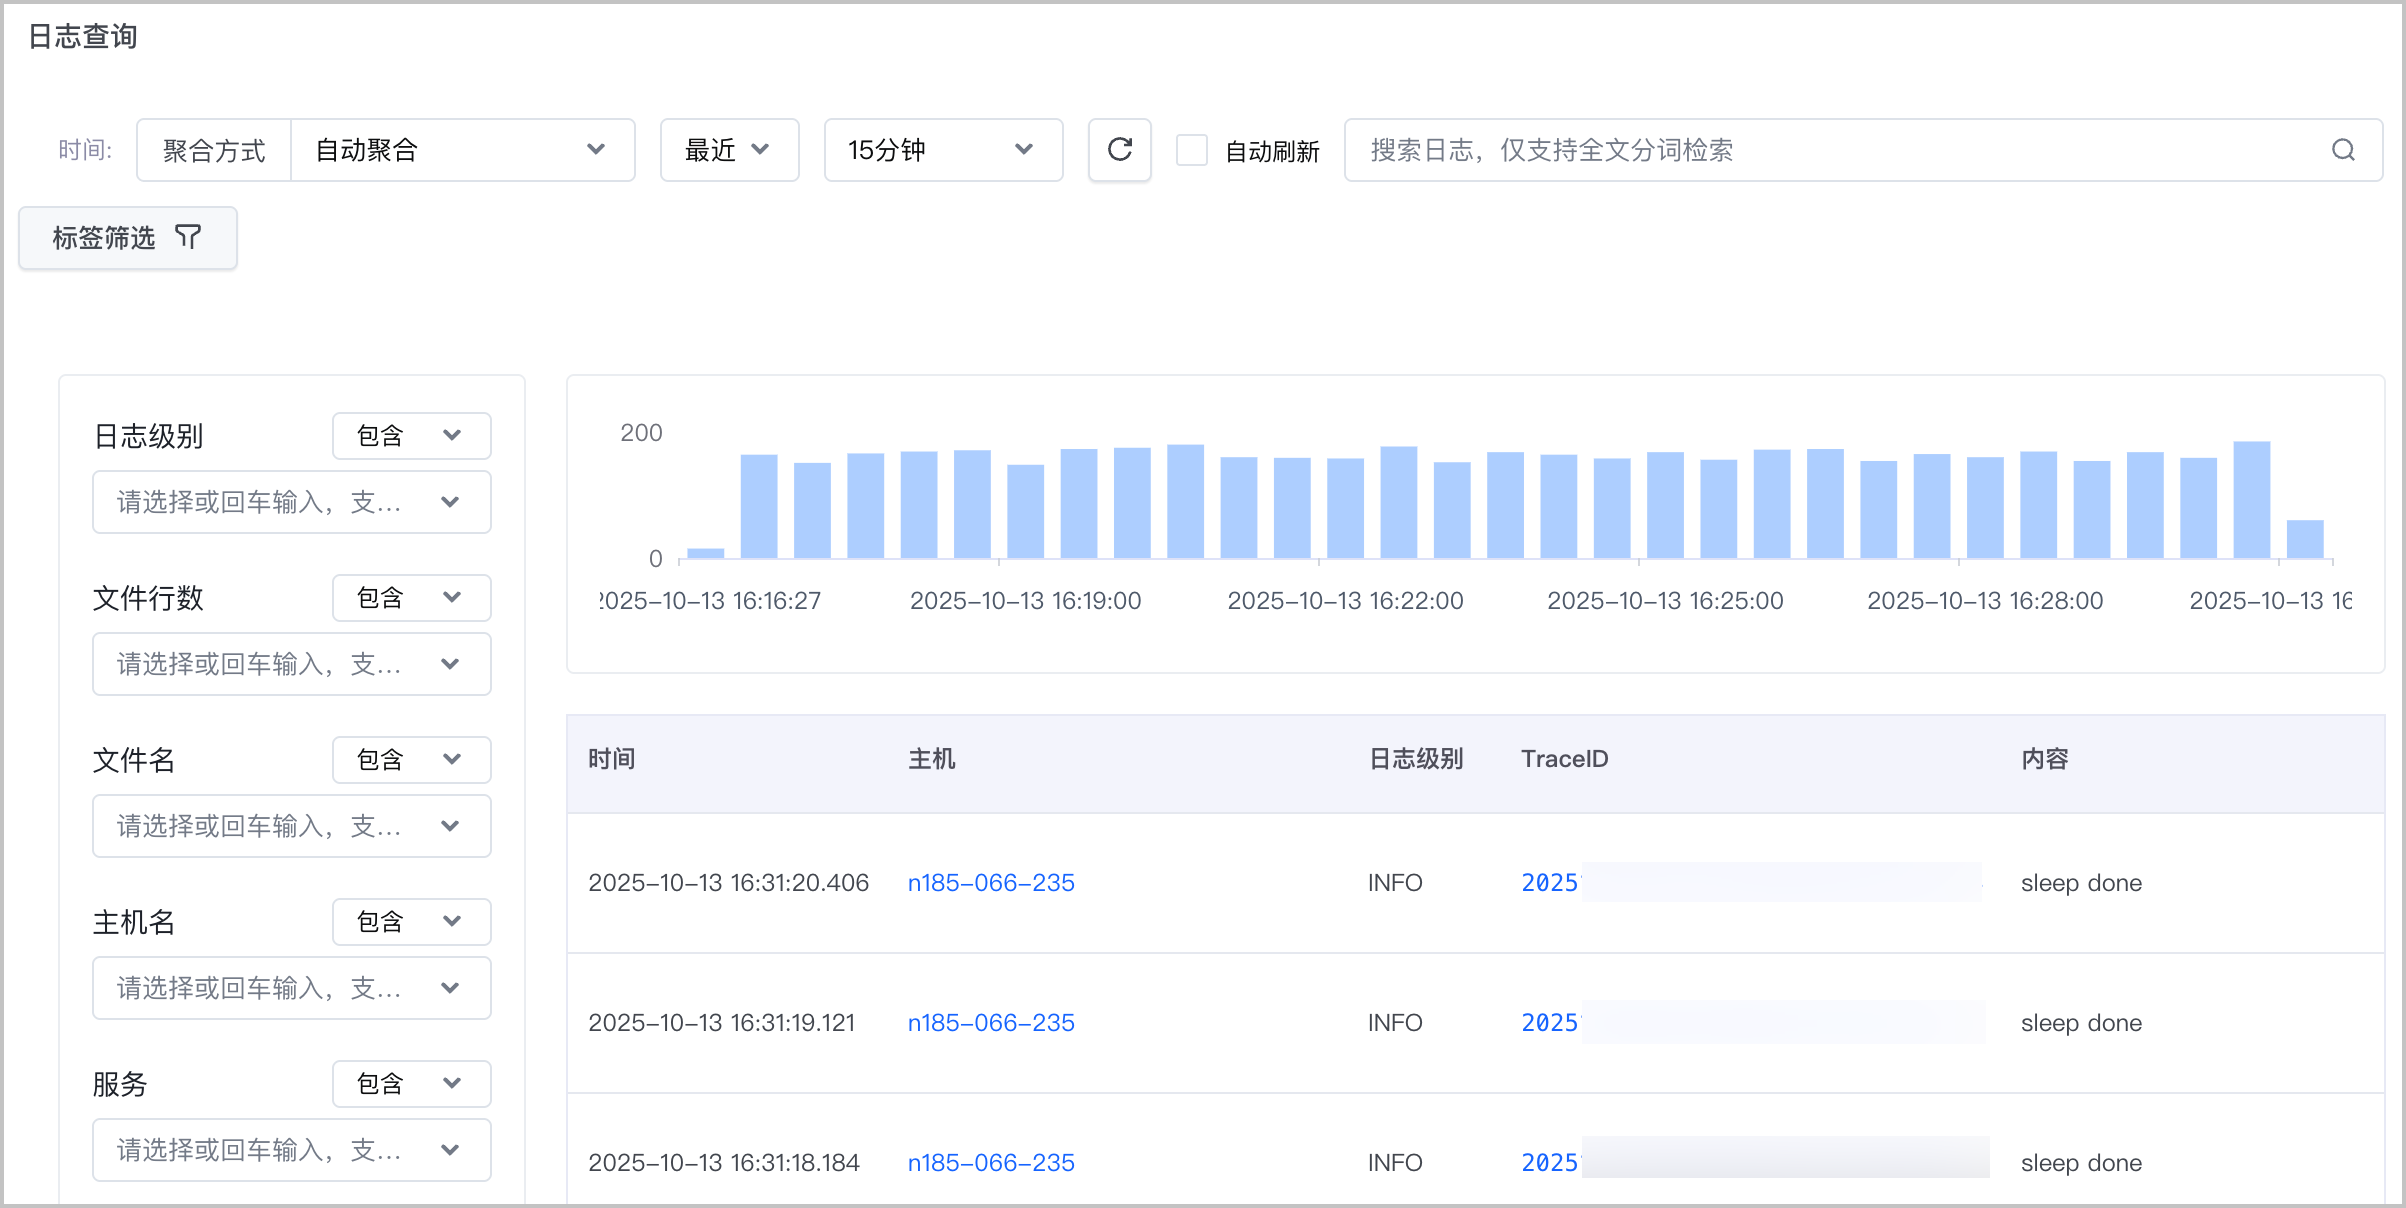Click the refresh icon button
Viewport: 2406px width, 1208px height.
1120,150
